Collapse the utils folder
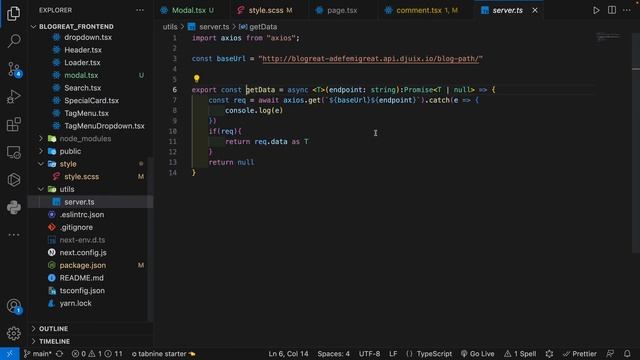 (x=67, y=189)
